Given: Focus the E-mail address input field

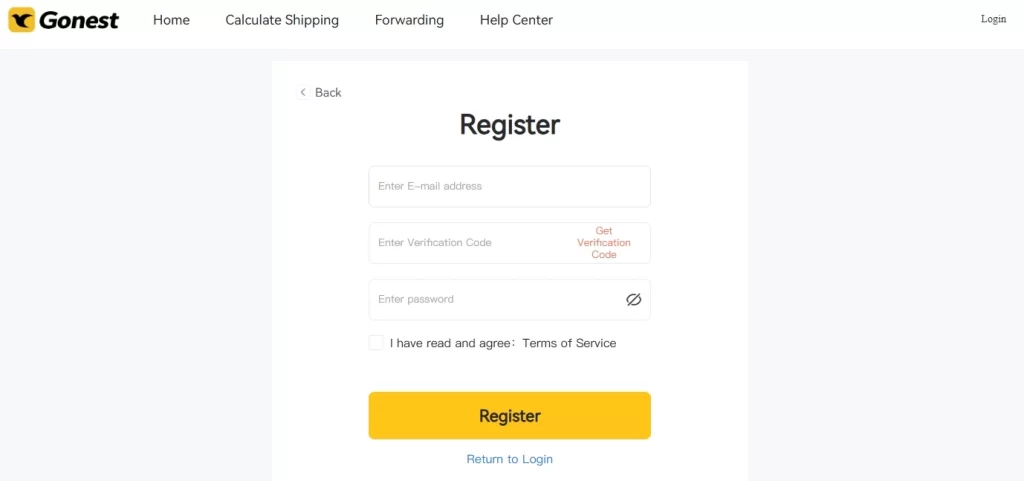Looking at the screenshot, I should click(509, 187).
